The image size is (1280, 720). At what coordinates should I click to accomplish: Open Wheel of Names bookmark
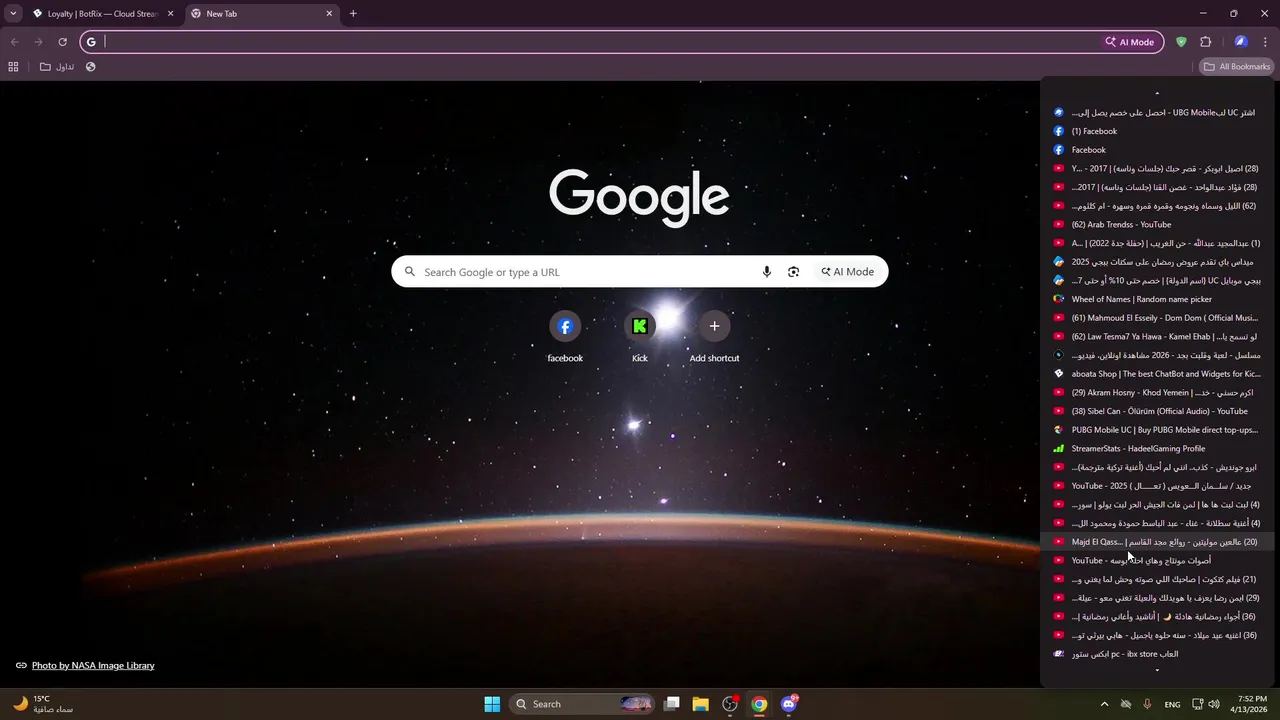(1157, 299)
